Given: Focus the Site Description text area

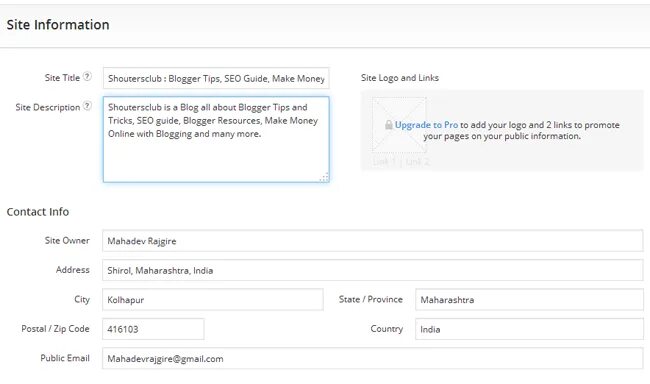Looking at the screenshot, I should click(x=216, y=139).
